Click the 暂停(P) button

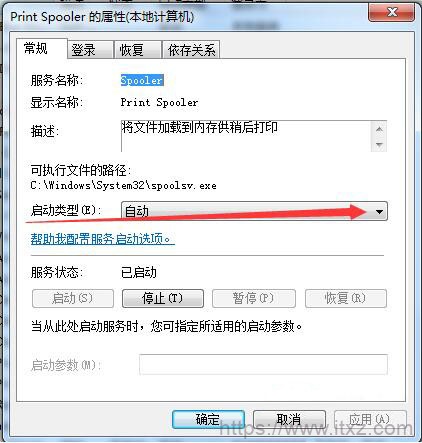click(x=254, y=298)
